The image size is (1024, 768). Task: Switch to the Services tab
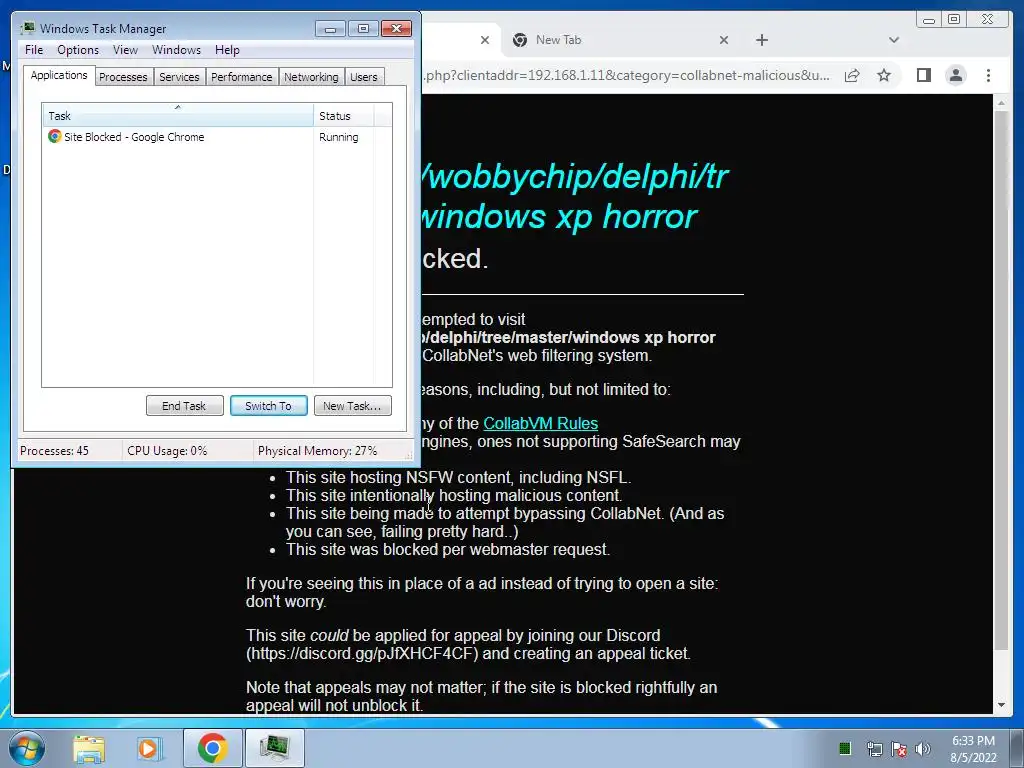click(179, 77)
